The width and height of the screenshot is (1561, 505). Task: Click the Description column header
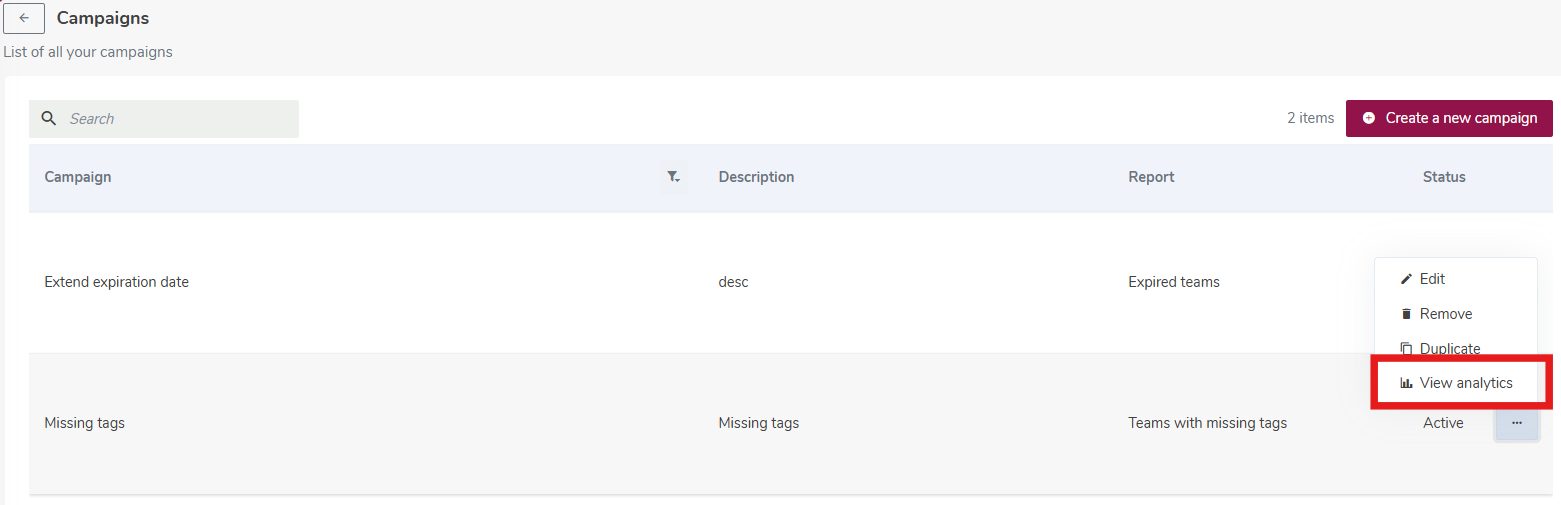pos(756,177)
